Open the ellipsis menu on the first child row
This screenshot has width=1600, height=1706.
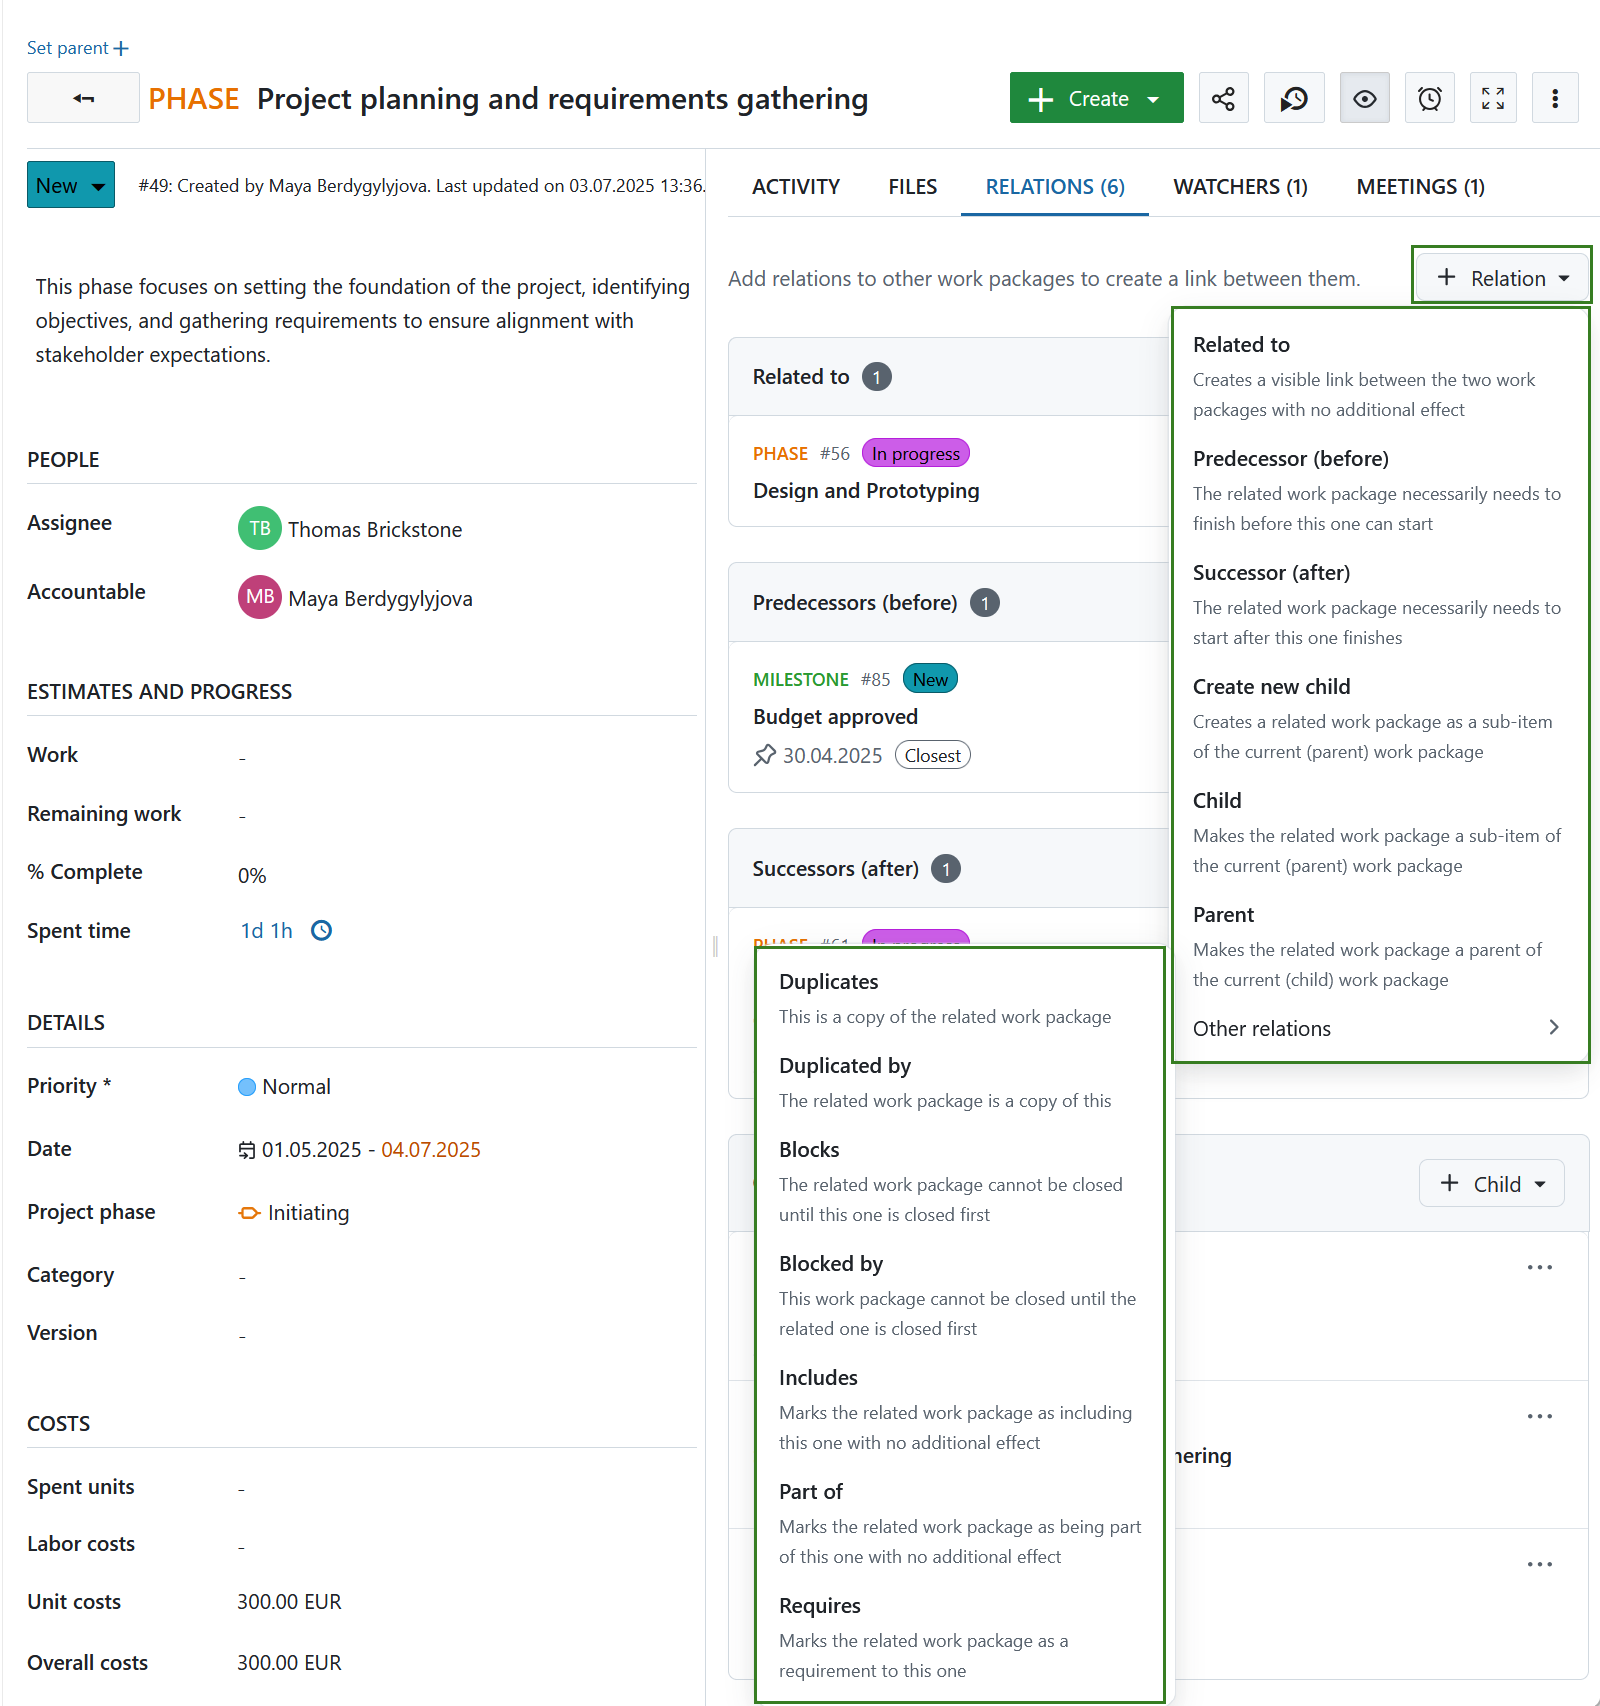pos(1540,1267)
